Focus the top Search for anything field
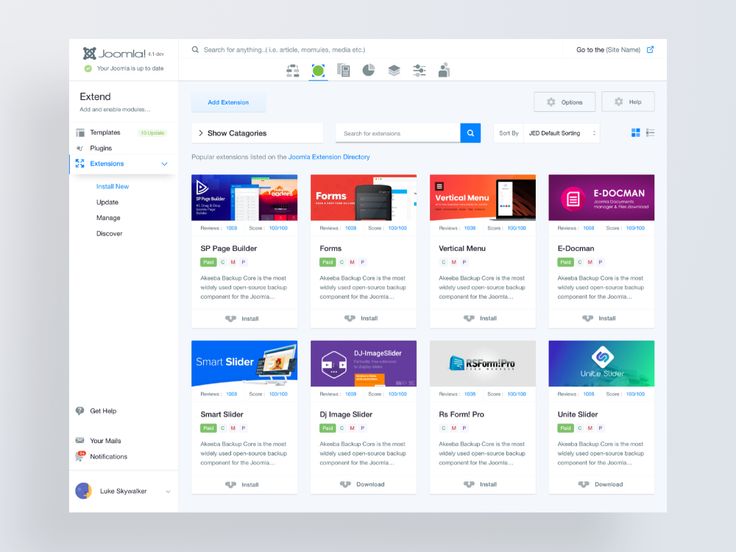 pos(284,49)
